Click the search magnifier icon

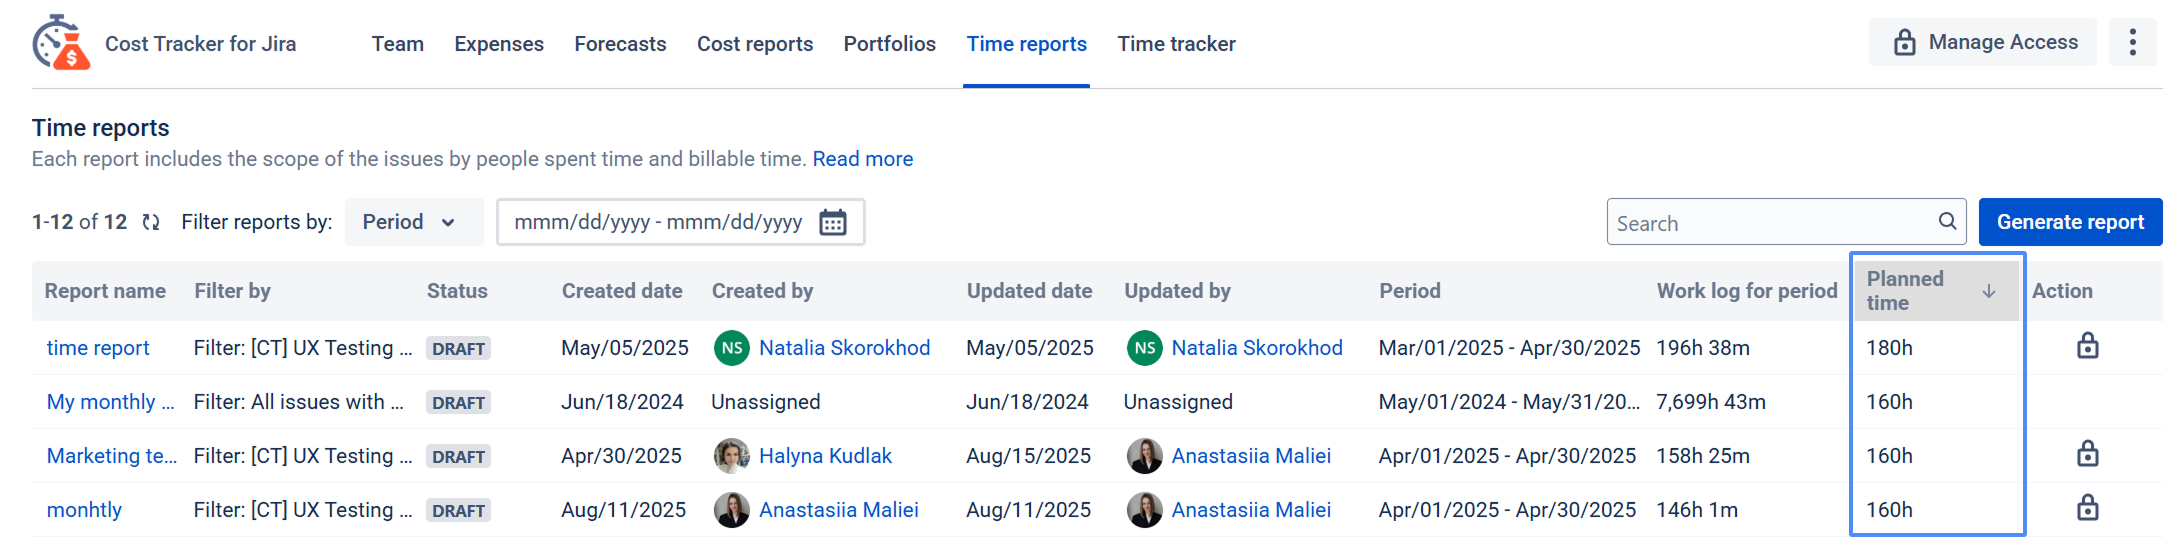click(x=1947, y=221)
